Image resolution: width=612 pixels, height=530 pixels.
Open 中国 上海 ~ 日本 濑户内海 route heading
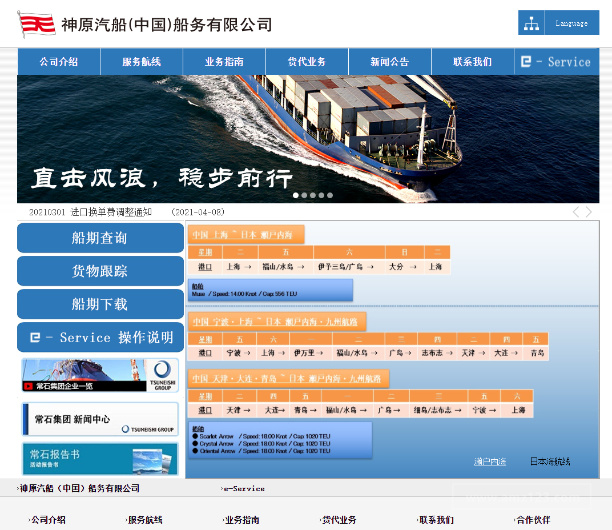pyautogui.click(x=246, y=235)
